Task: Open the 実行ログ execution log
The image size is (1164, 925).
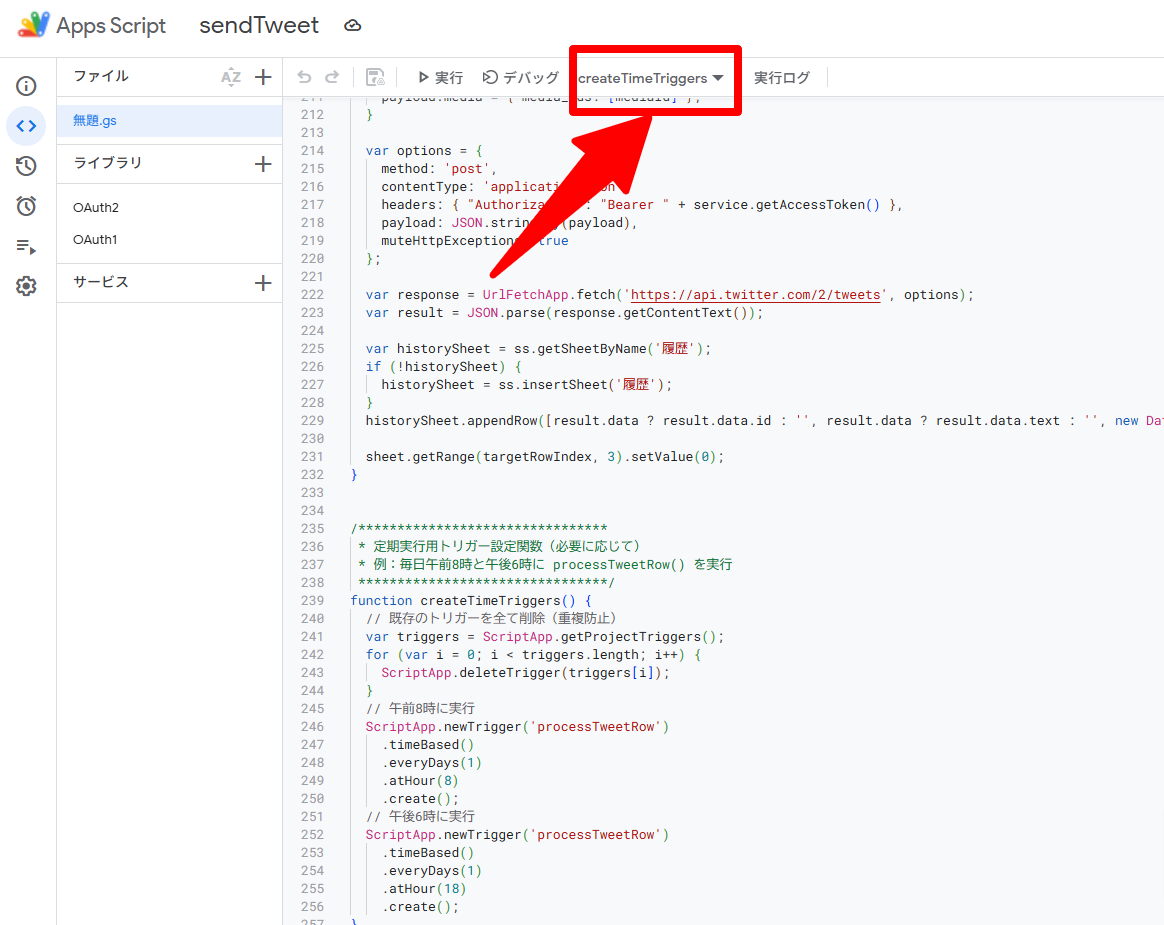Action: point(782,77)
